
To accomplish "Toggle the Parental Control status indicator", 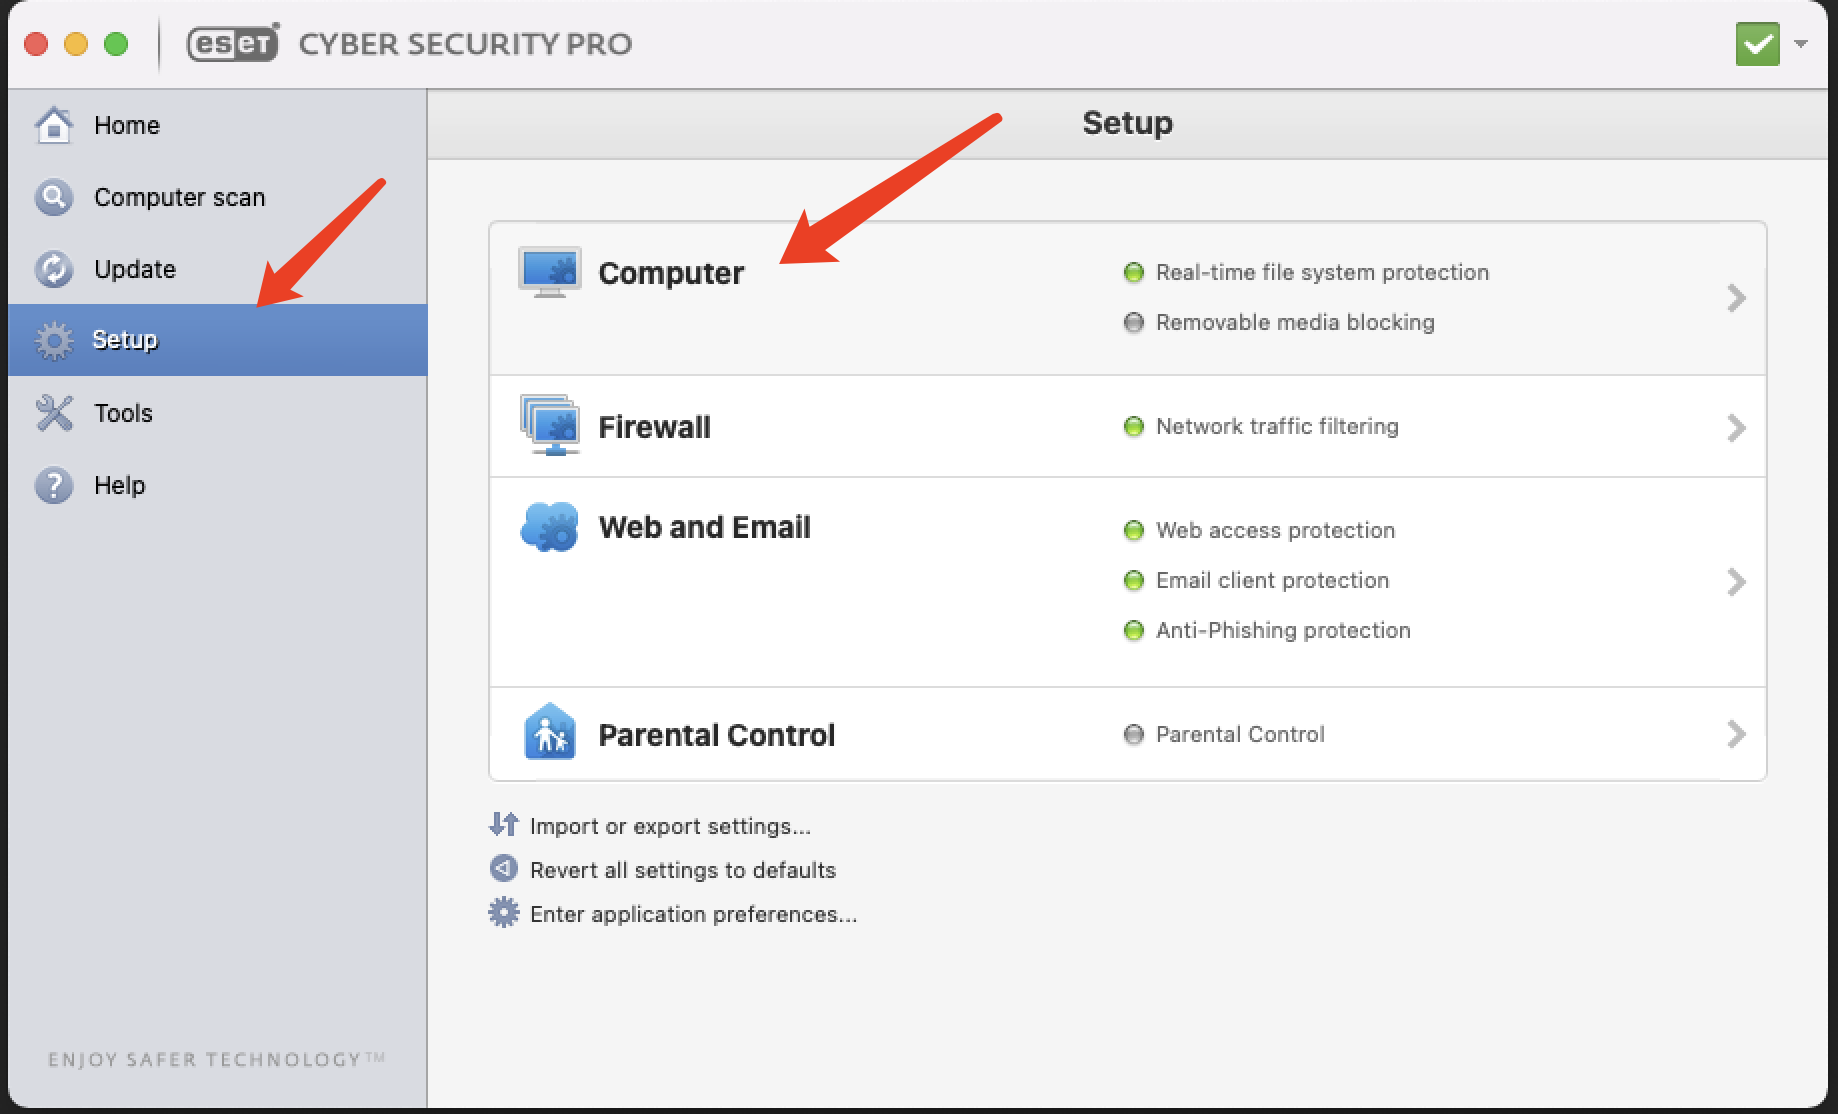I will click(x=1133, y=734).
